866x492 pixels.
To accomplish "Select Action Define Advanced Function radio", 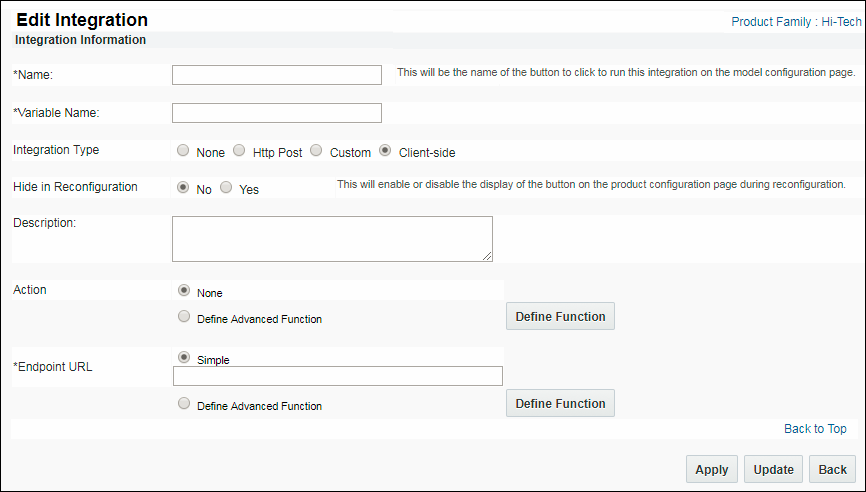I will coord(184,316).
